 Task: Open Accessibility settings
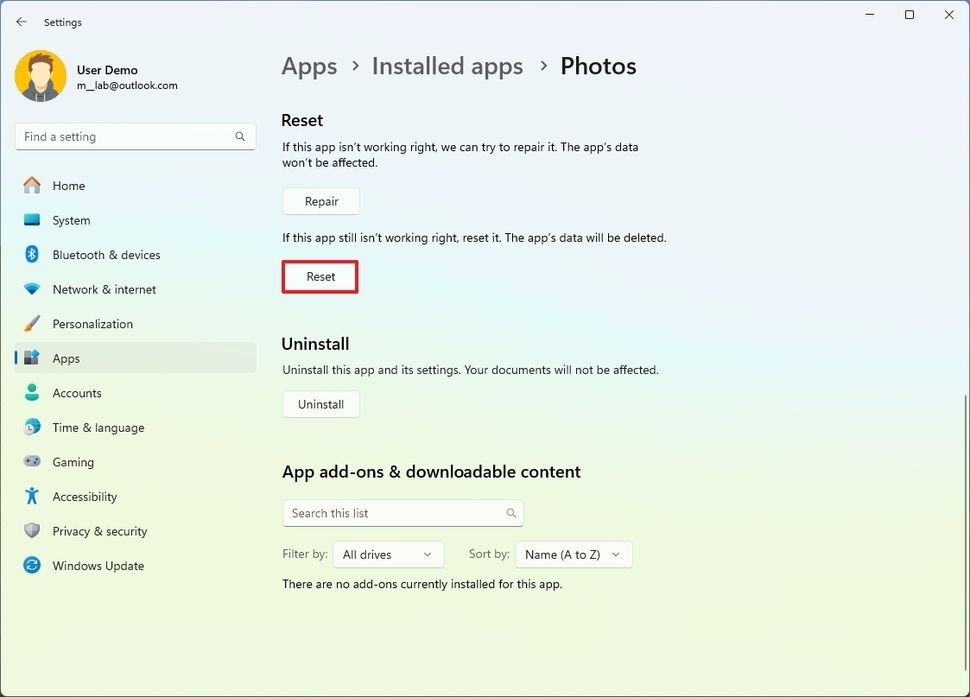point(135,497)
